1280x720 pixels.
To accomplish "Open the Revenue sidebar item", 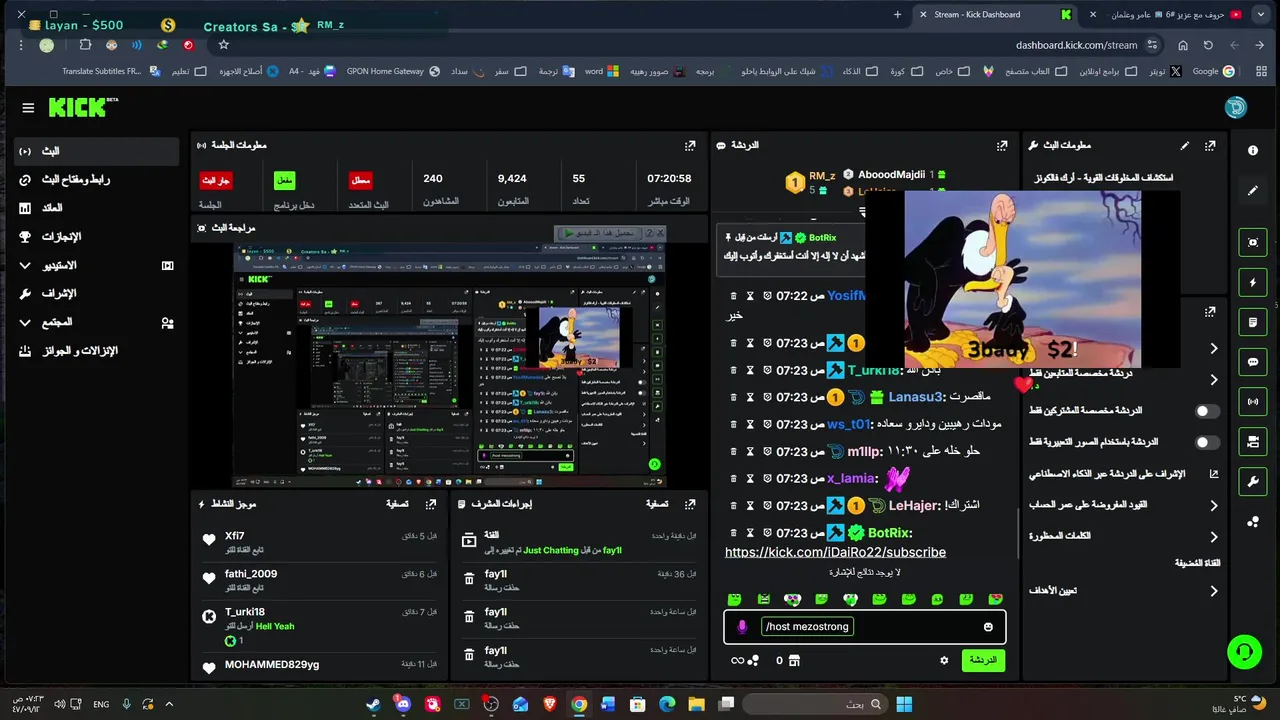I will click(x=96, y=208).
